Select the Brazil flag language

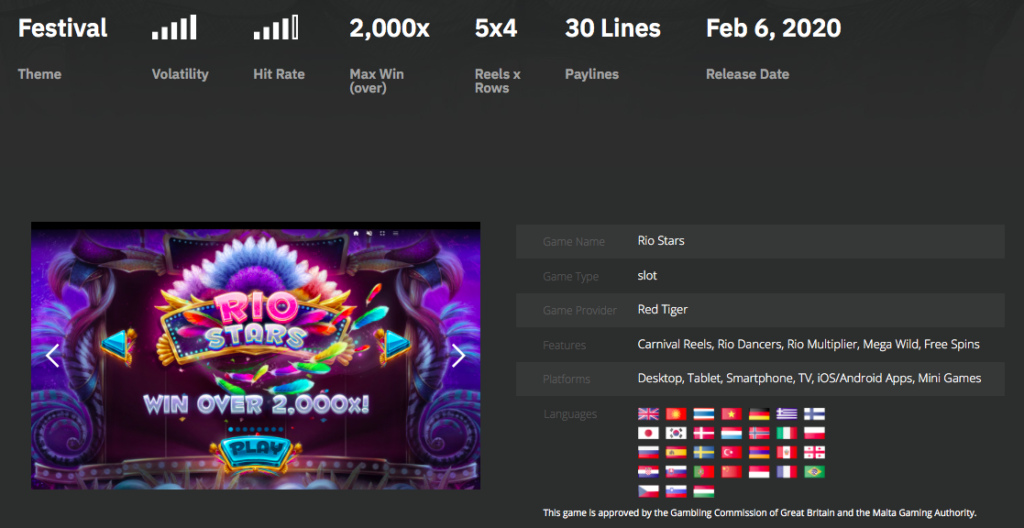814,472
